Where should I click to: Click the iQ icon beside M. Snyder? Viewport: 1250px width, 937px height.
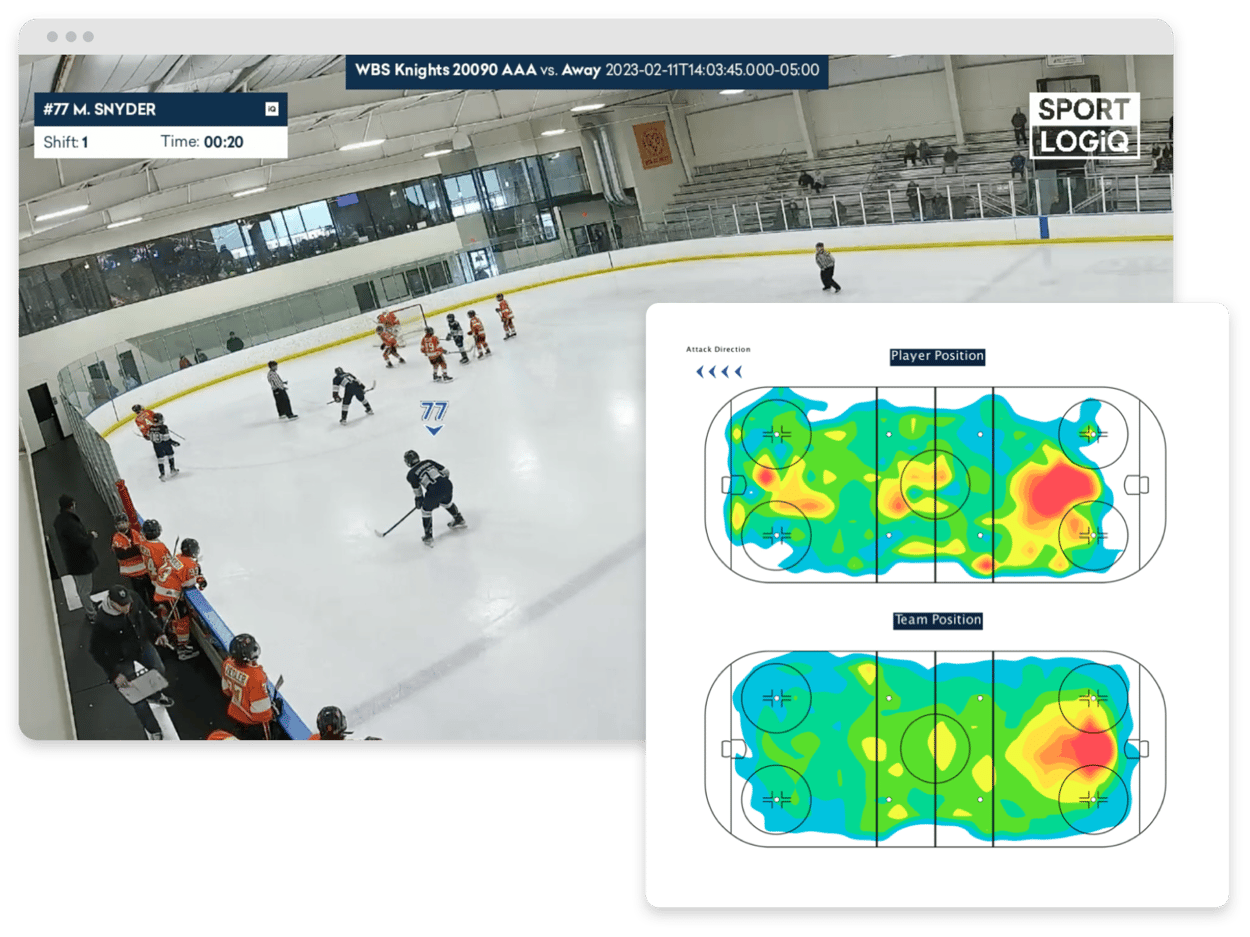[271, 109]
